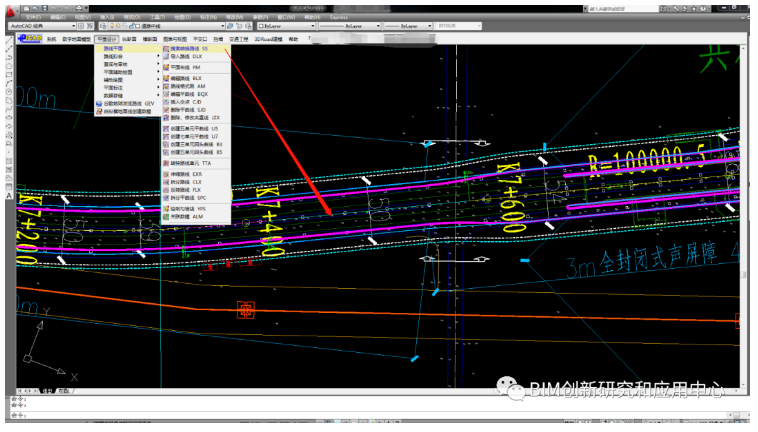Click the AutoCAD application logo button
Viewport: 758px width, 432px height.
point(10,11)
